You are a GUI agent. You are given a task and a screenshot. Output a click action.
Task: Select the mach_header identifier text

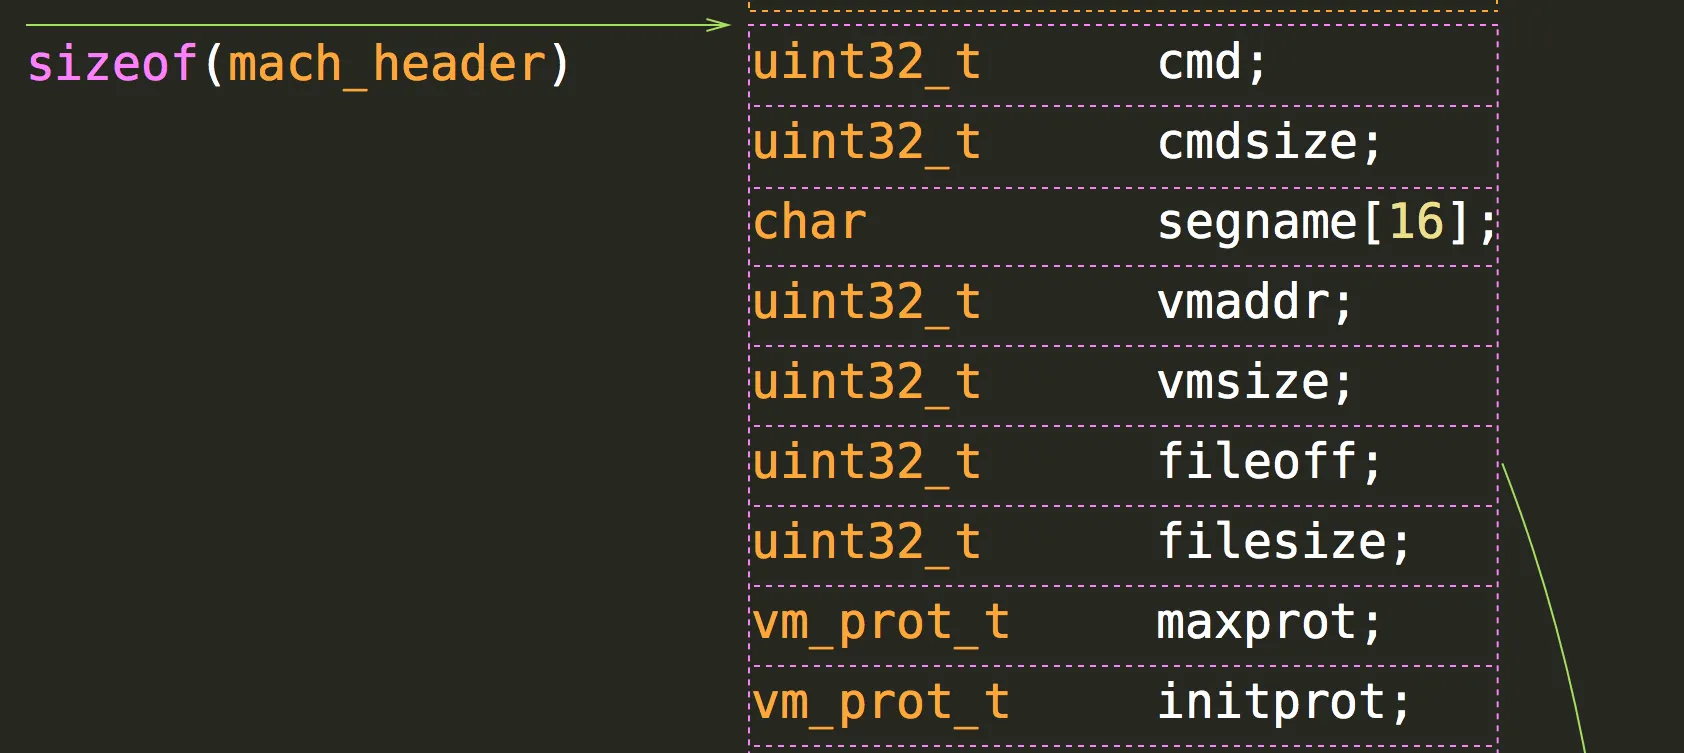(387, 65)
